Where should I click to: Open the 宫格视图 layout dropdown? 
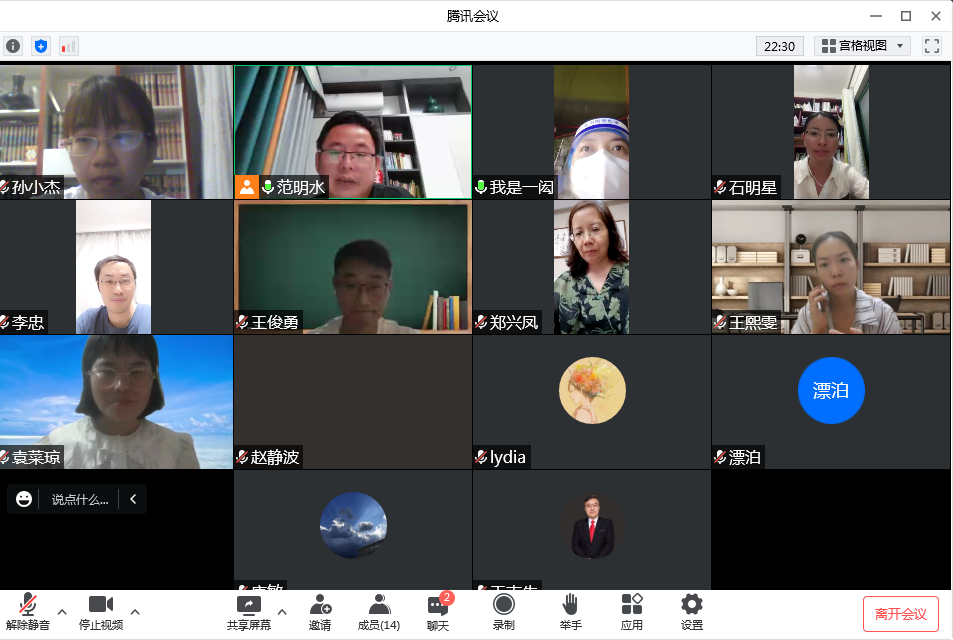(862, 46)
